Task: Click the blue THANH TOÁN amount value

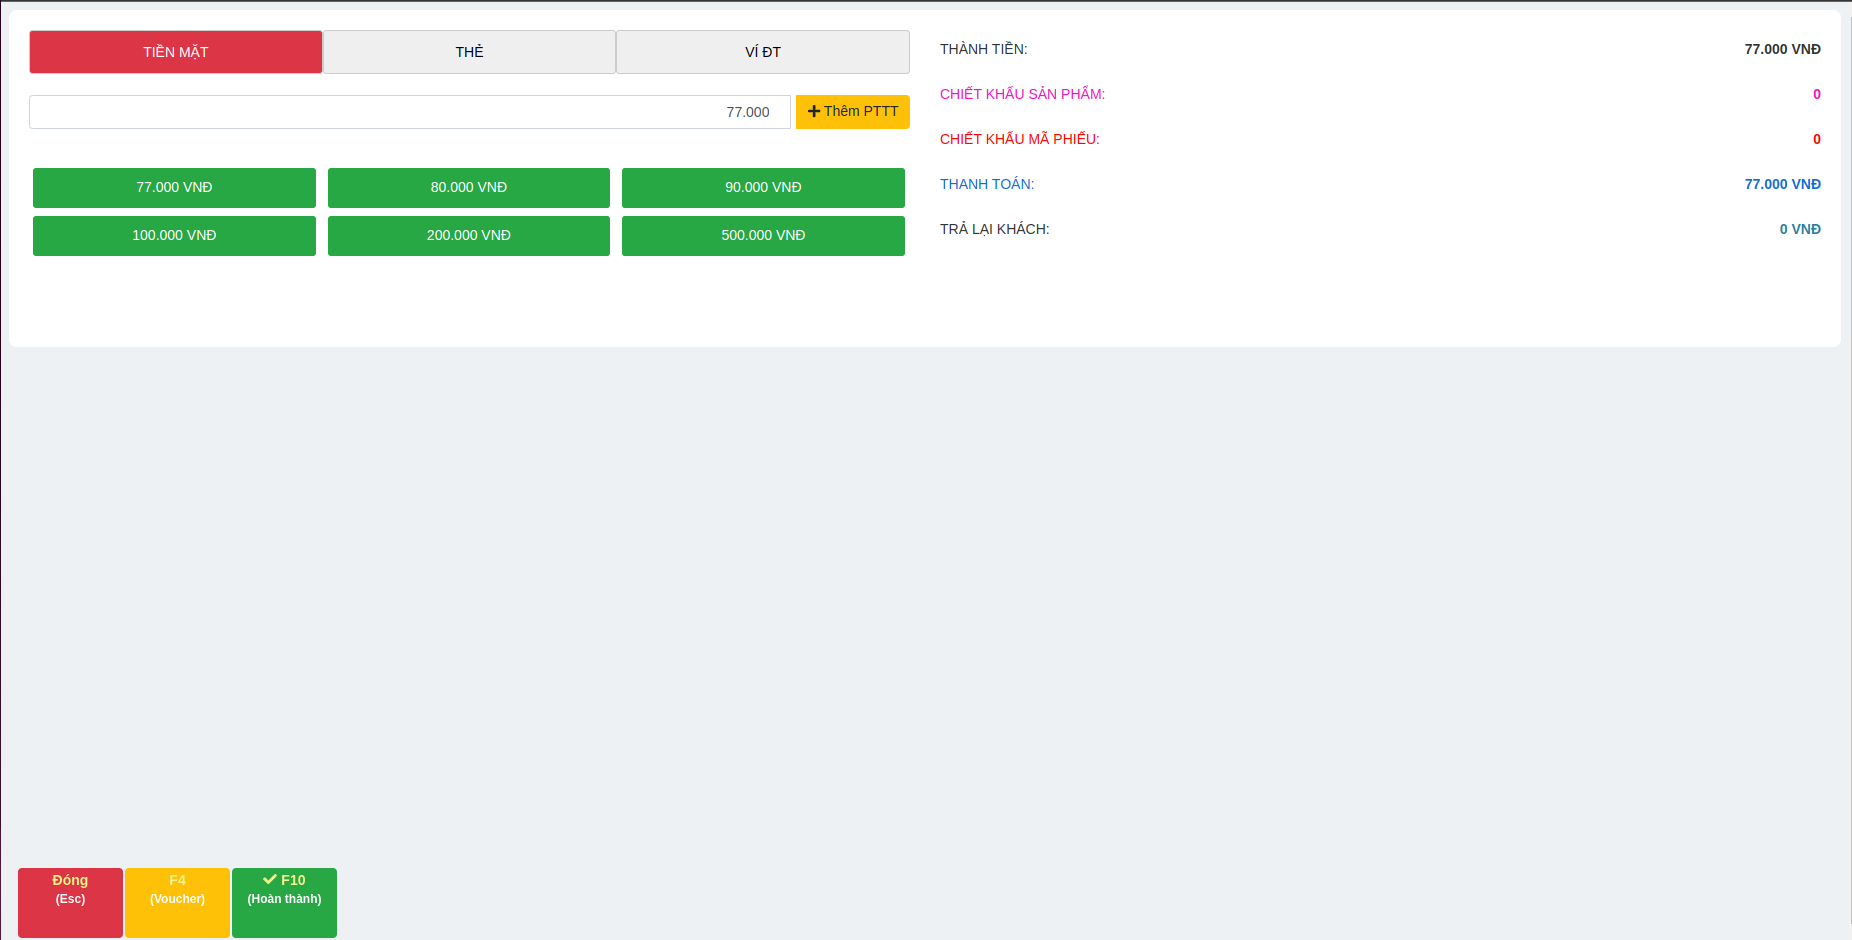Action: (1782, 184)
